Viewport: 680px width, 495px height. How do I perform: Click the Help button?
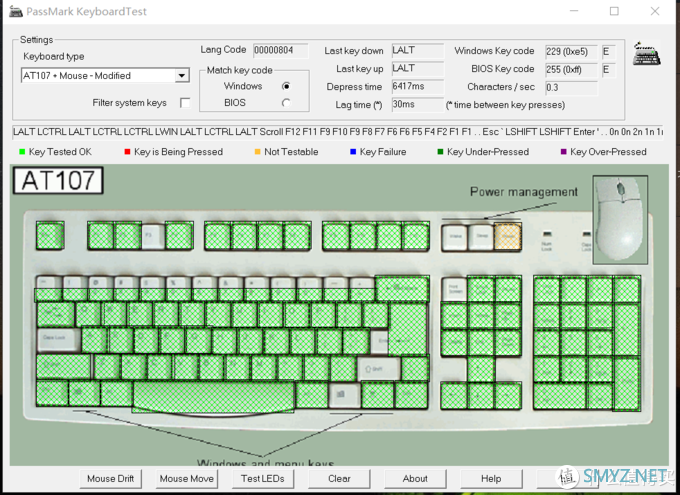click(x=491, y=479)
